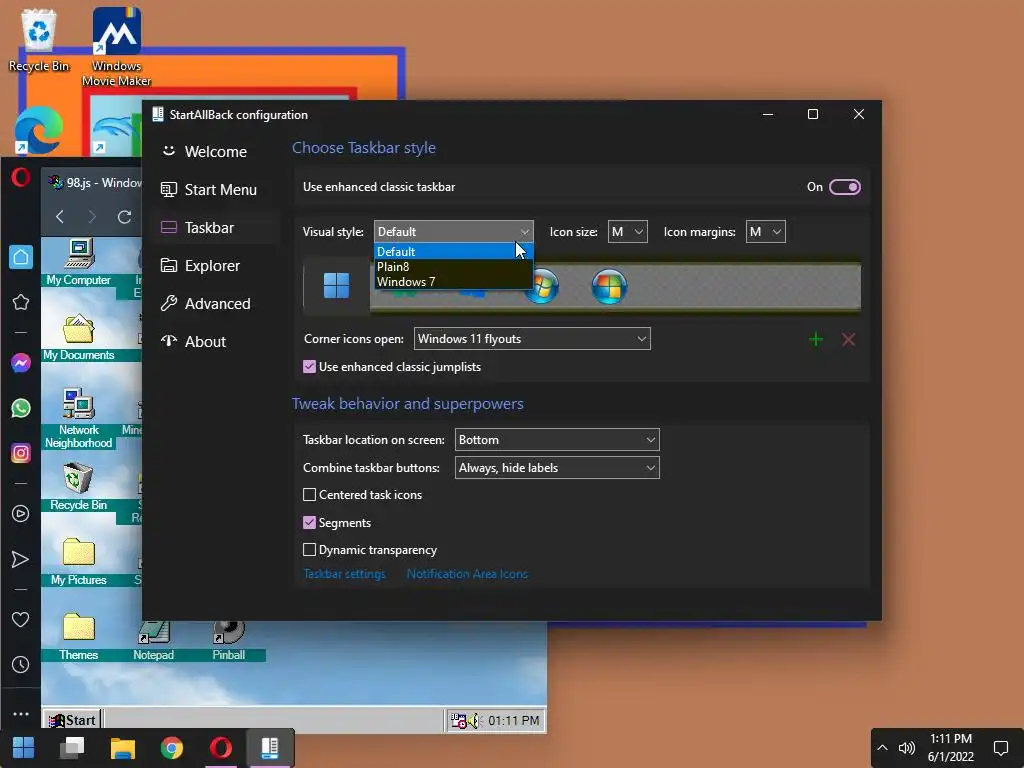The width and height of the screenshot is (1024, 768).
Task: Remove start button image with red X
Action: coord(848,339)
